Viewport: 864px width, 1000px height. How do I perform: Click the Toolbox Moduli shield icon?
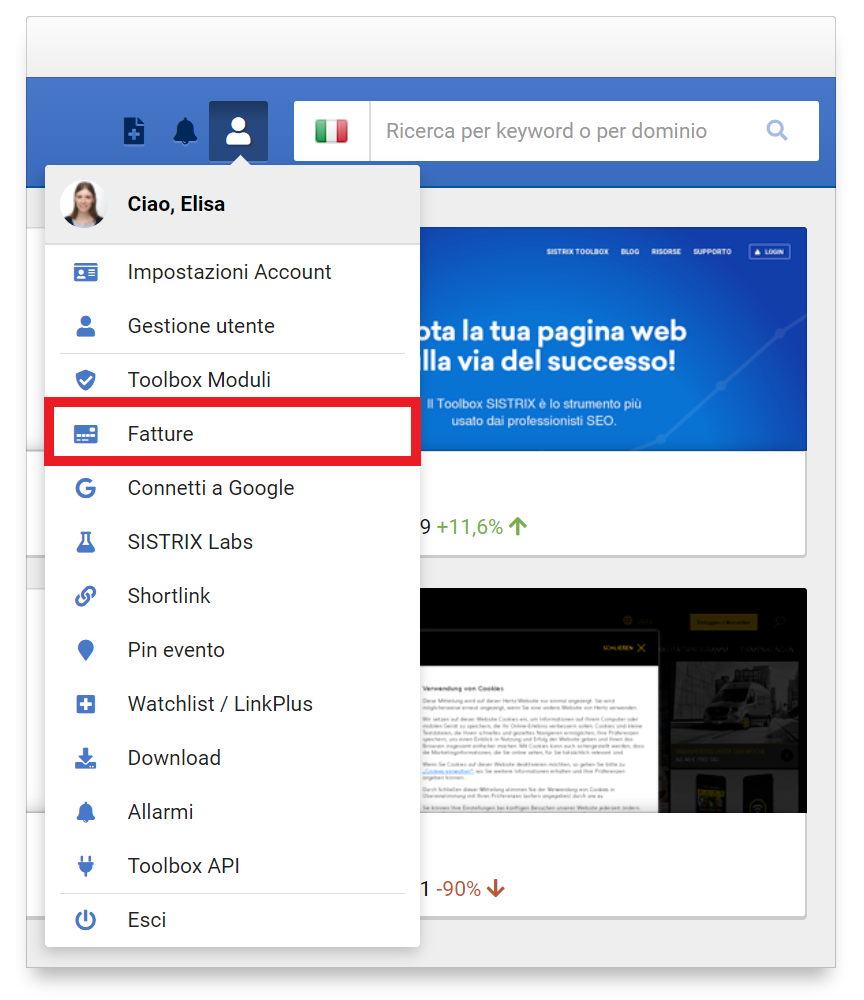[x=86, y=380]
